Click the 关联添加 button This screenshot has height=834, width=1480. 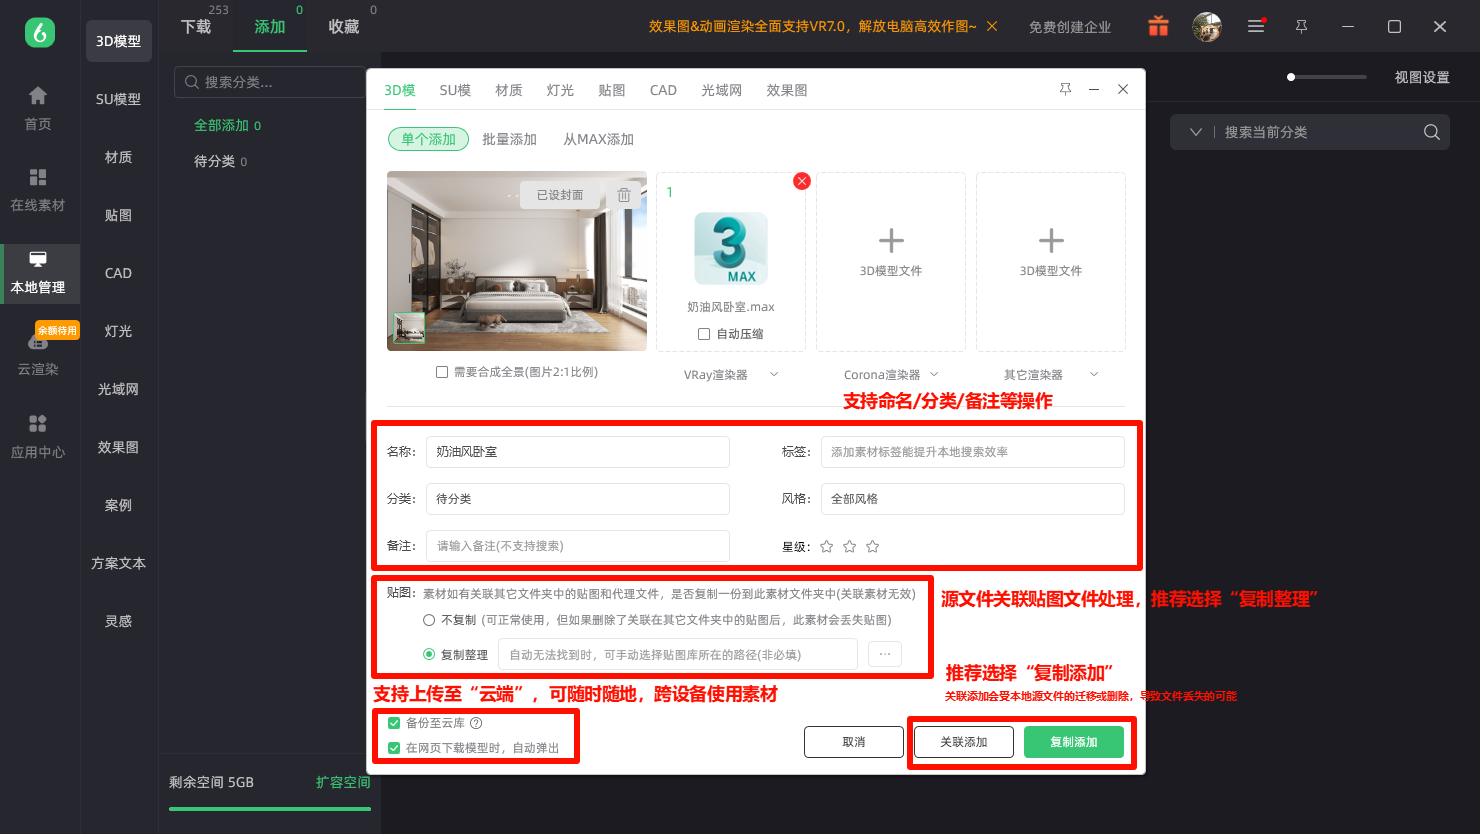(x=964, y=742)
